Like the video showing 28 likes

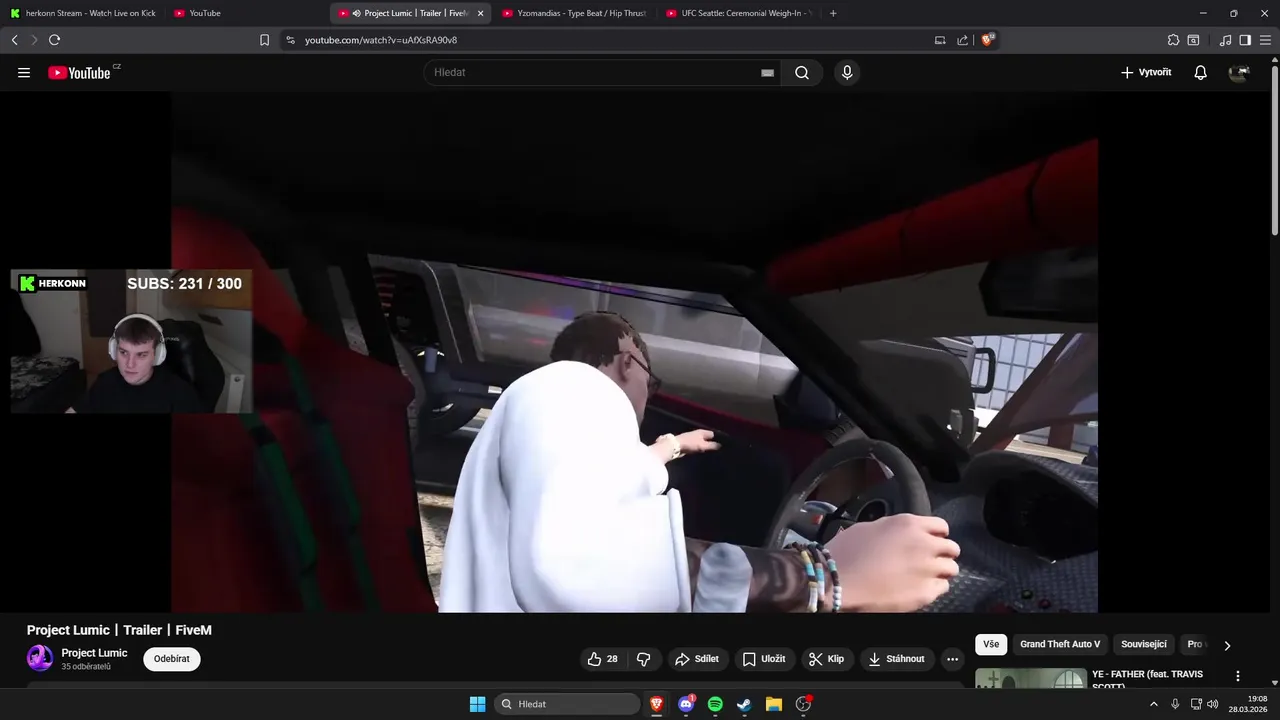603,659
